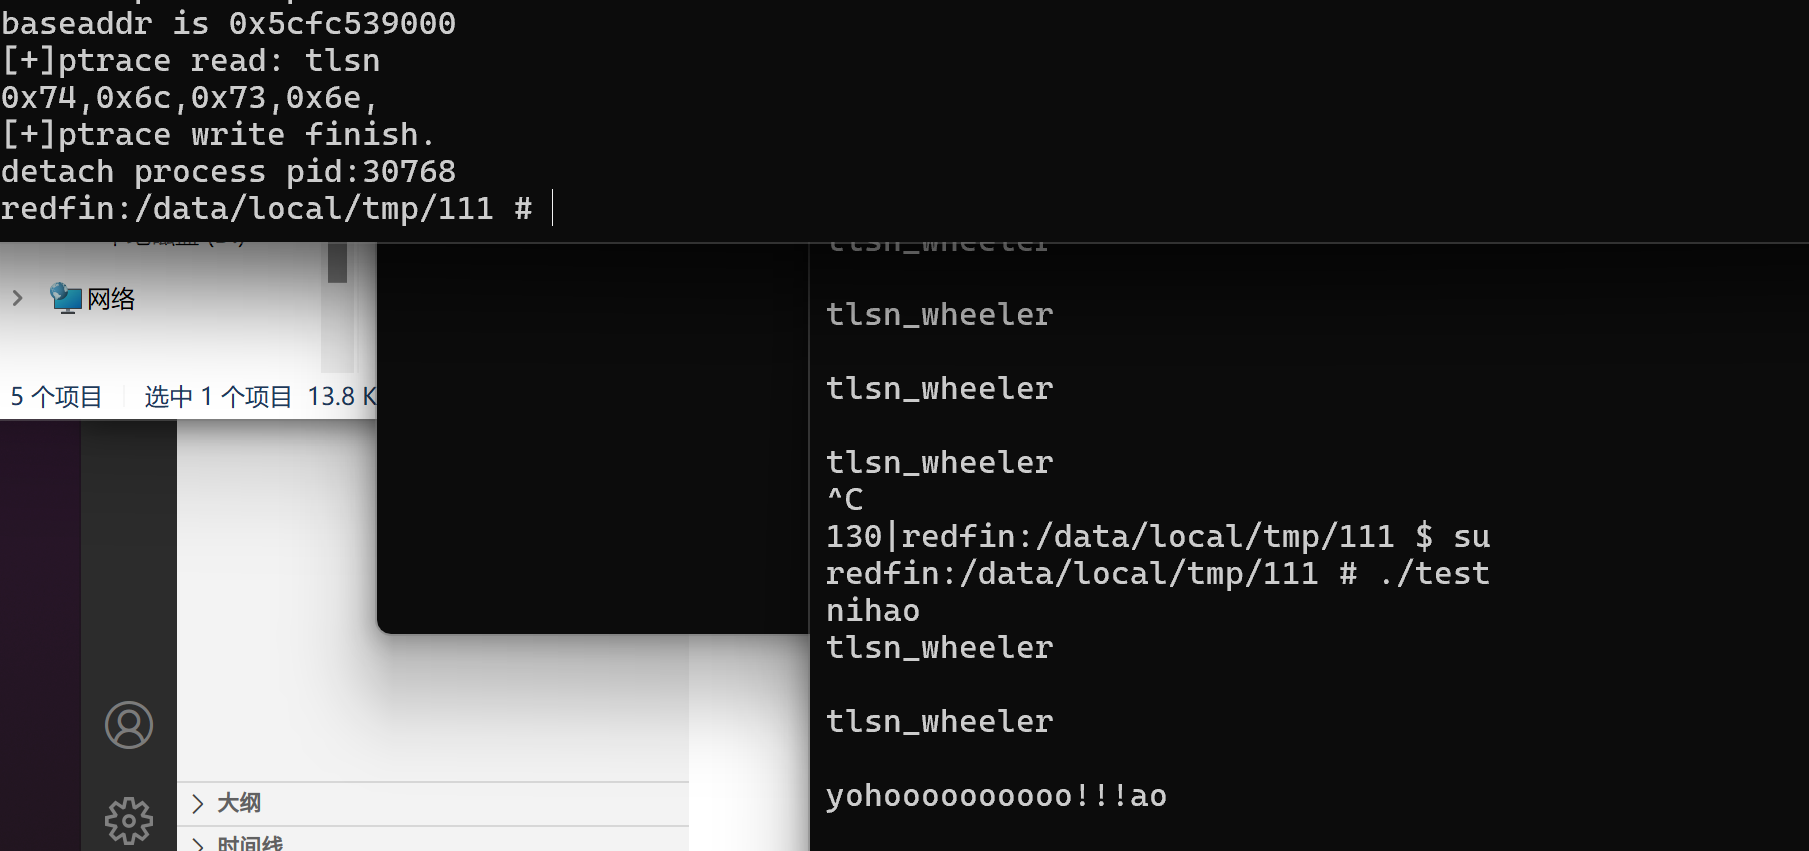Open the Manage gear icon
Screen dimensions: 1809x851
(x=129, y=821)
